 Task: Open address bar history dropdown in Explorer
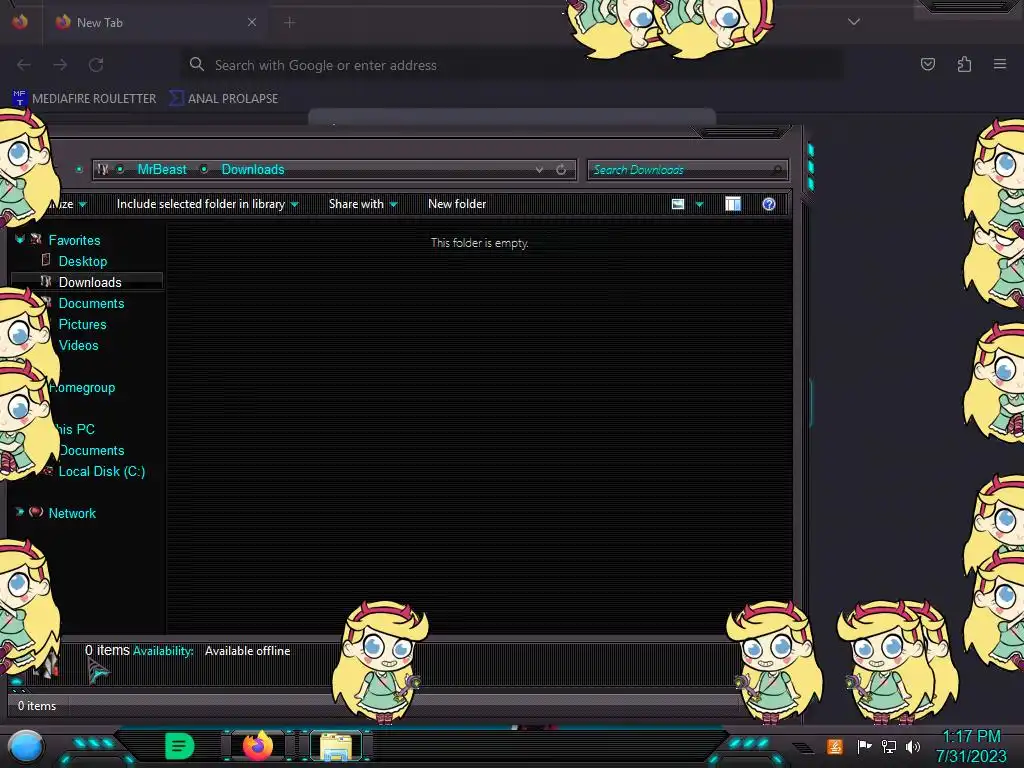tap(539, 170)
